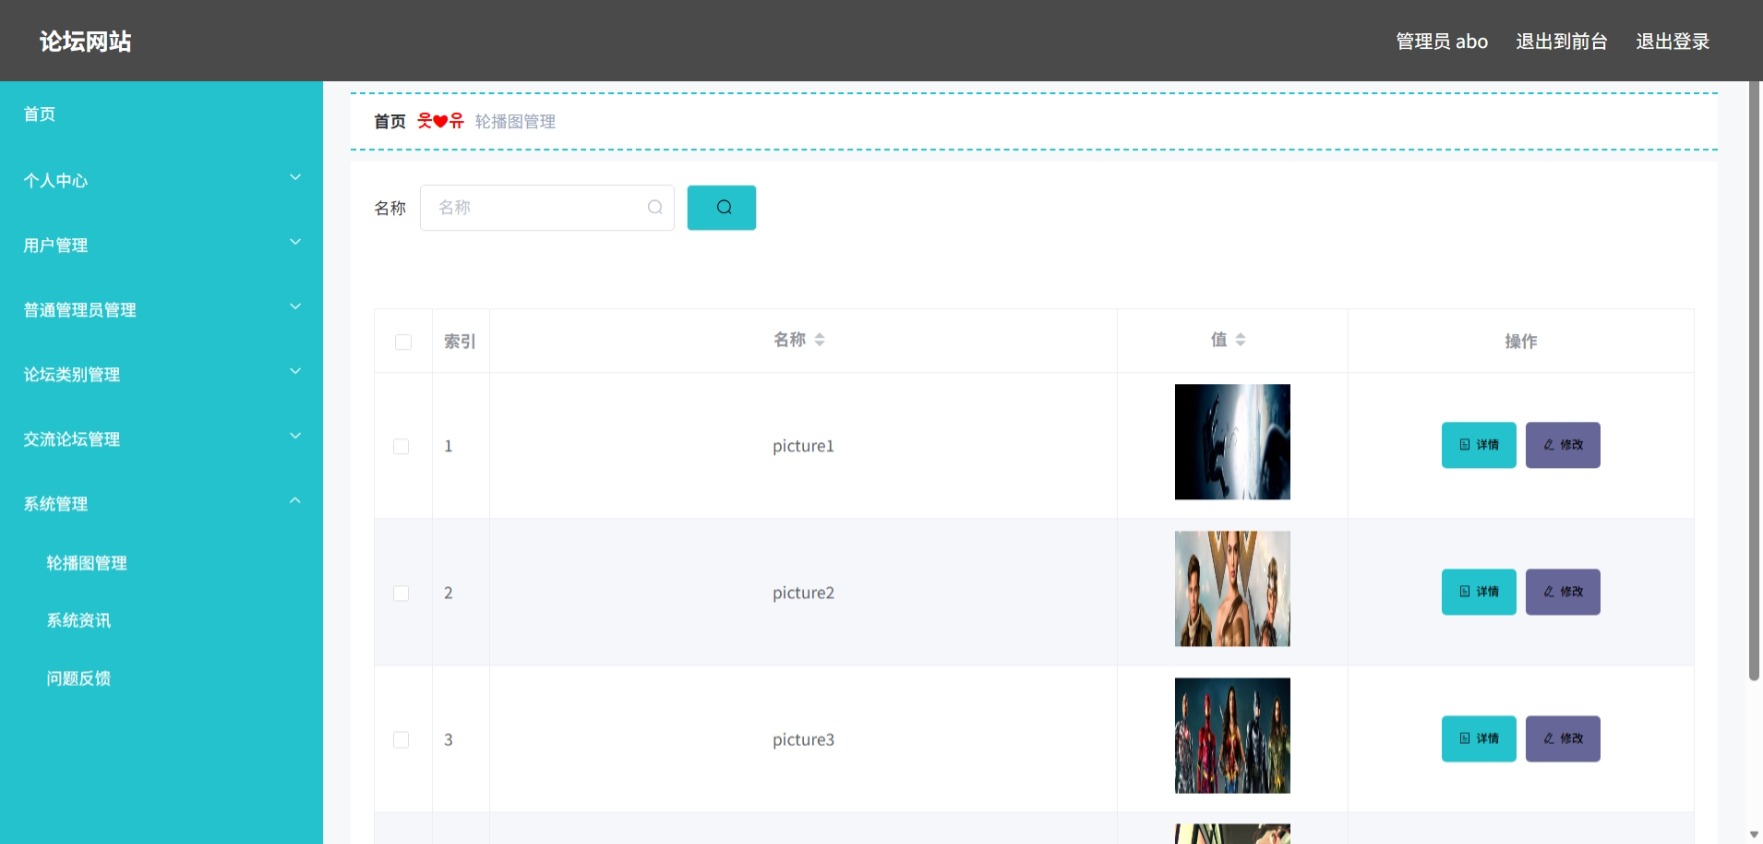Tick the checkbox for row picture3
The height and width of the screenshot is (844, 1763).
click(401, 740)
